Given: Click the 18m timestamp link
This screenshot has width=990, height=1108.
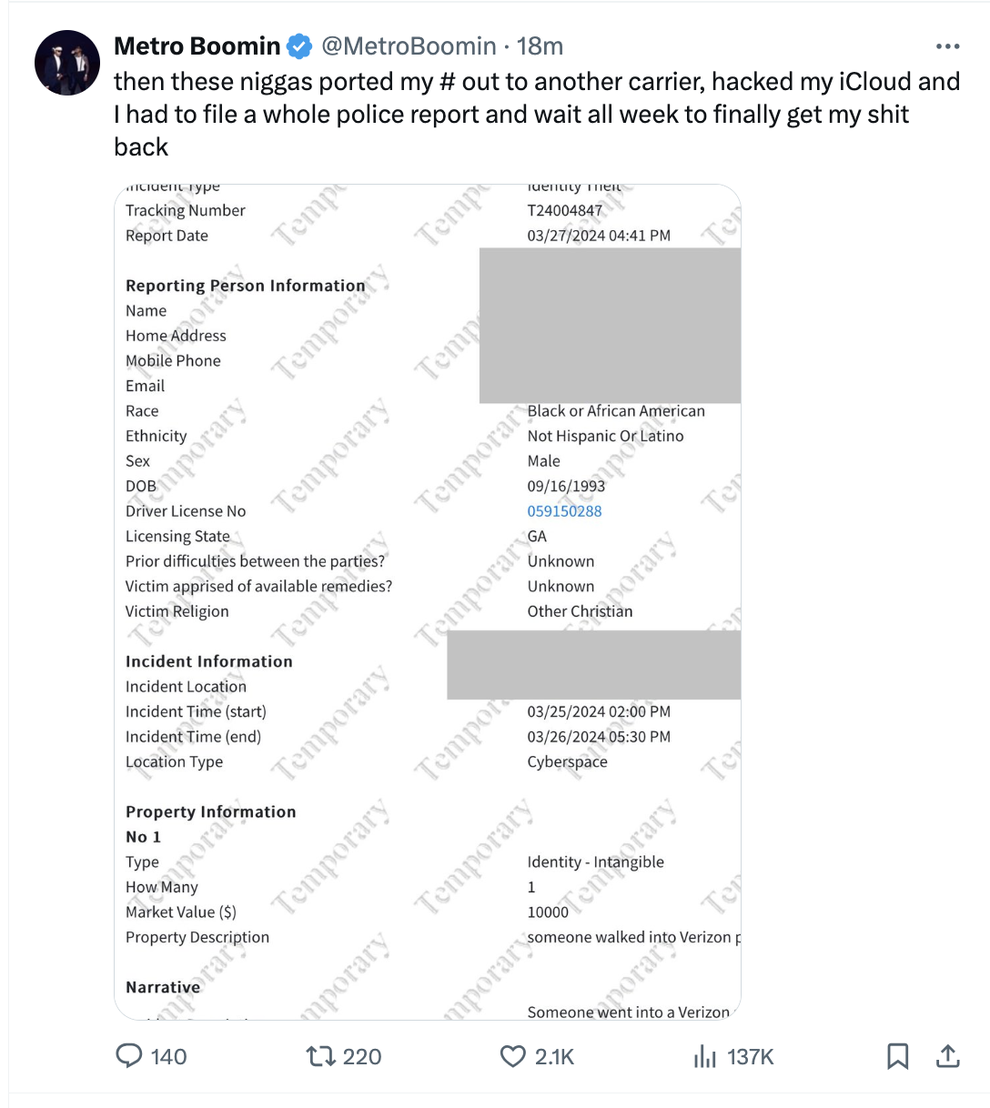Looking at the screenshot, I should point(541,45).
